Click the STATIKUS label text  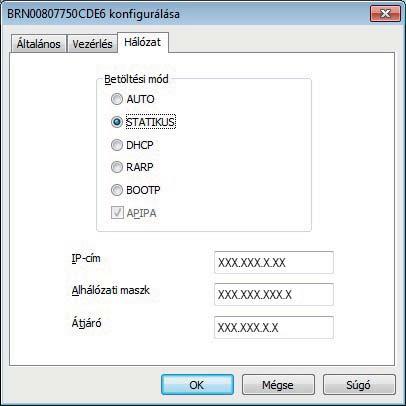(150, 122)
